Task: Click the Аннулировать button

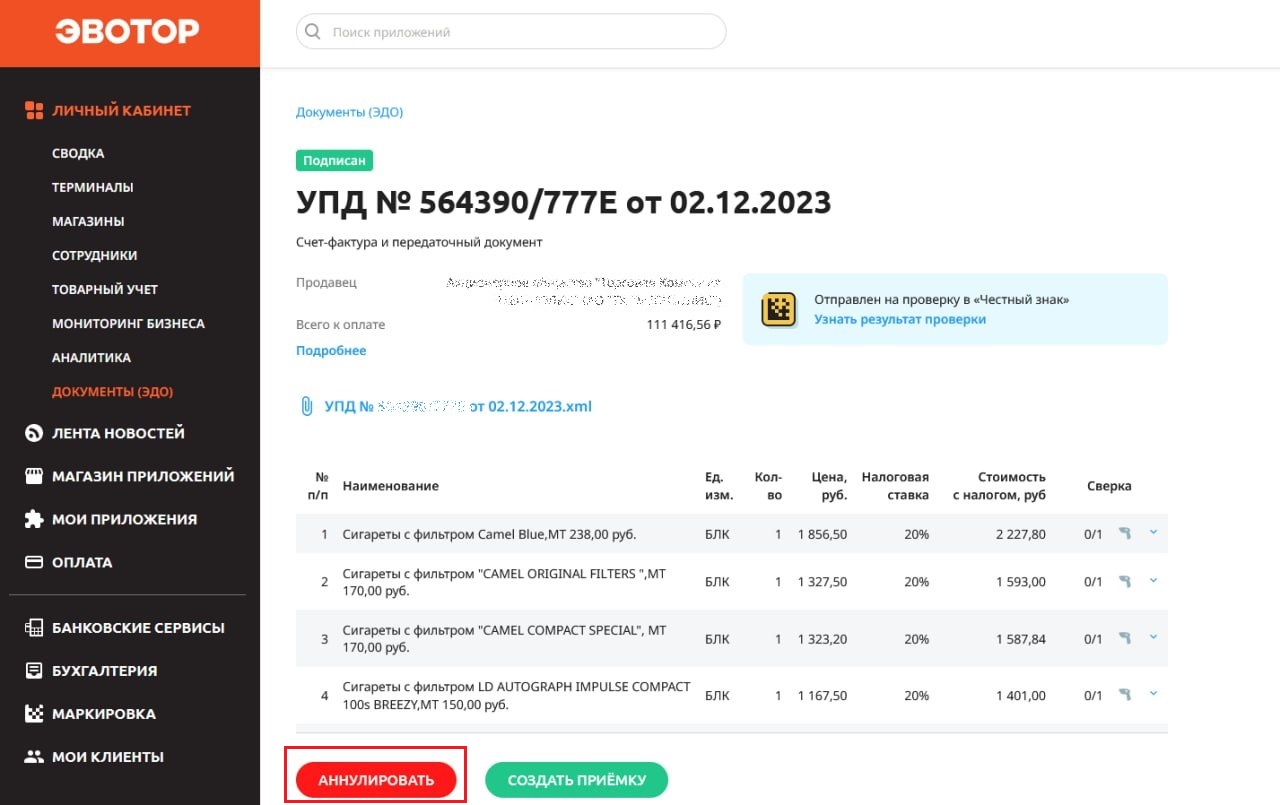Action: [x=376, y=780]
